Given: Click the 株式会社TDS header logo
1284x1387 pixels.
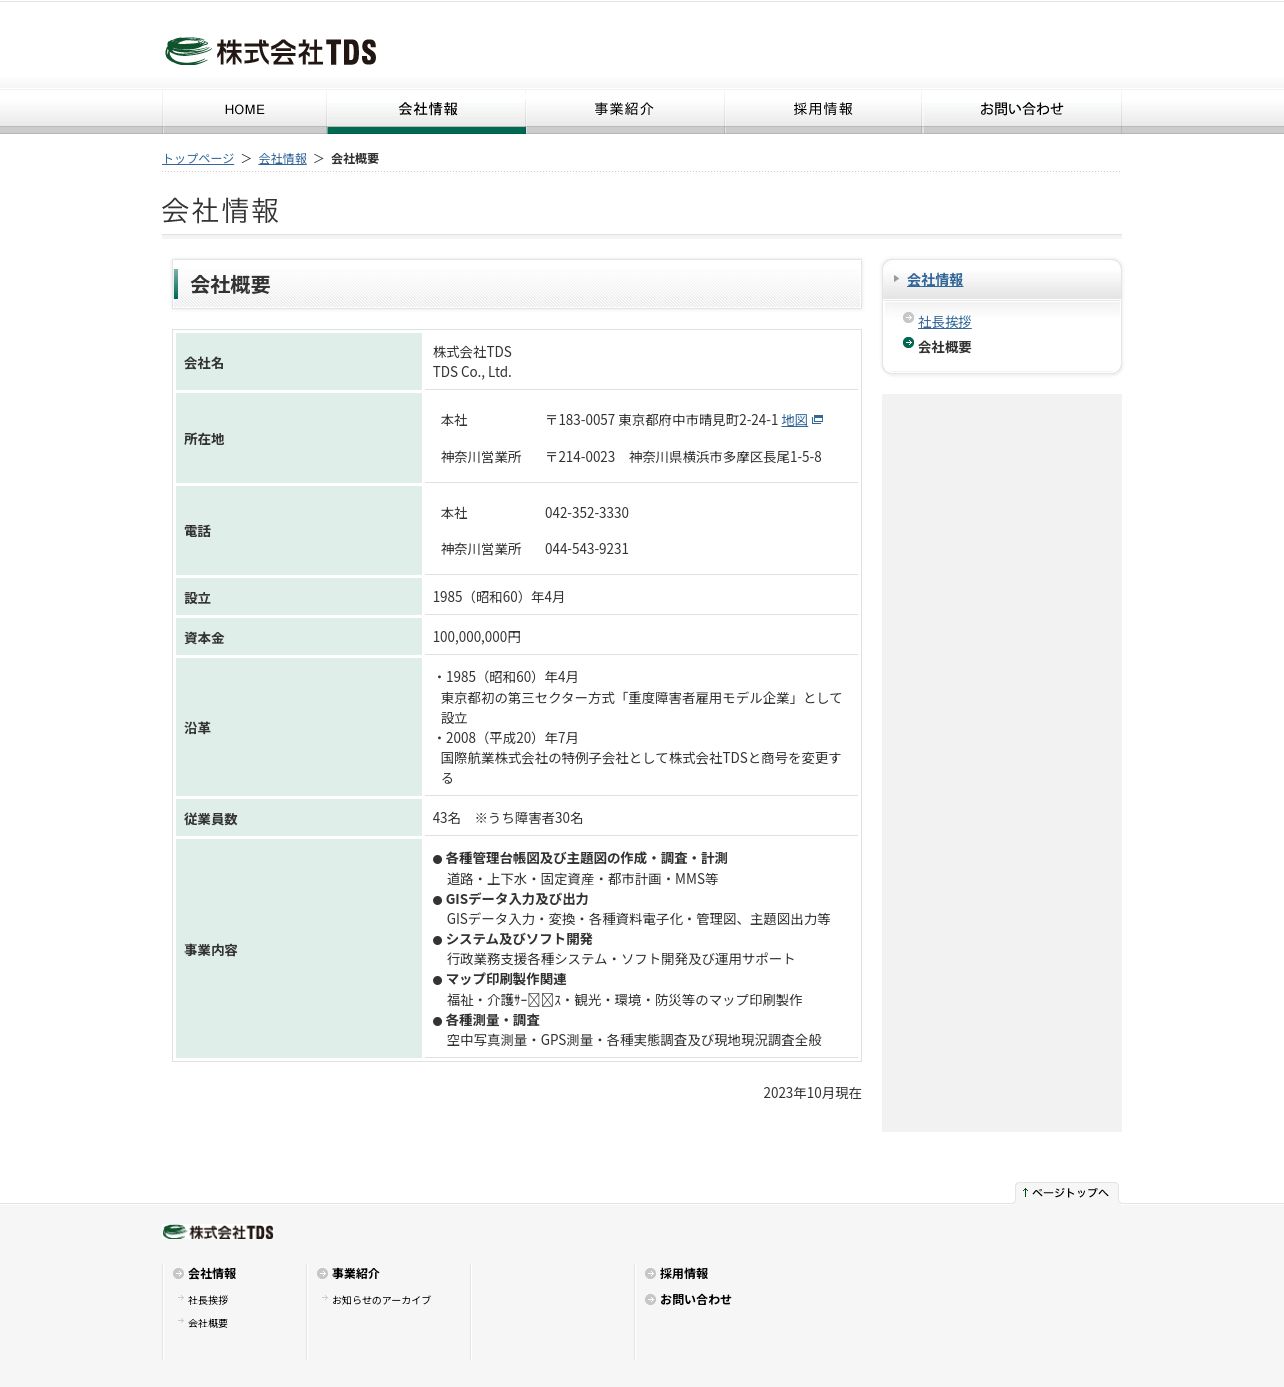Looking at the screenshot, I should [270, 51].
